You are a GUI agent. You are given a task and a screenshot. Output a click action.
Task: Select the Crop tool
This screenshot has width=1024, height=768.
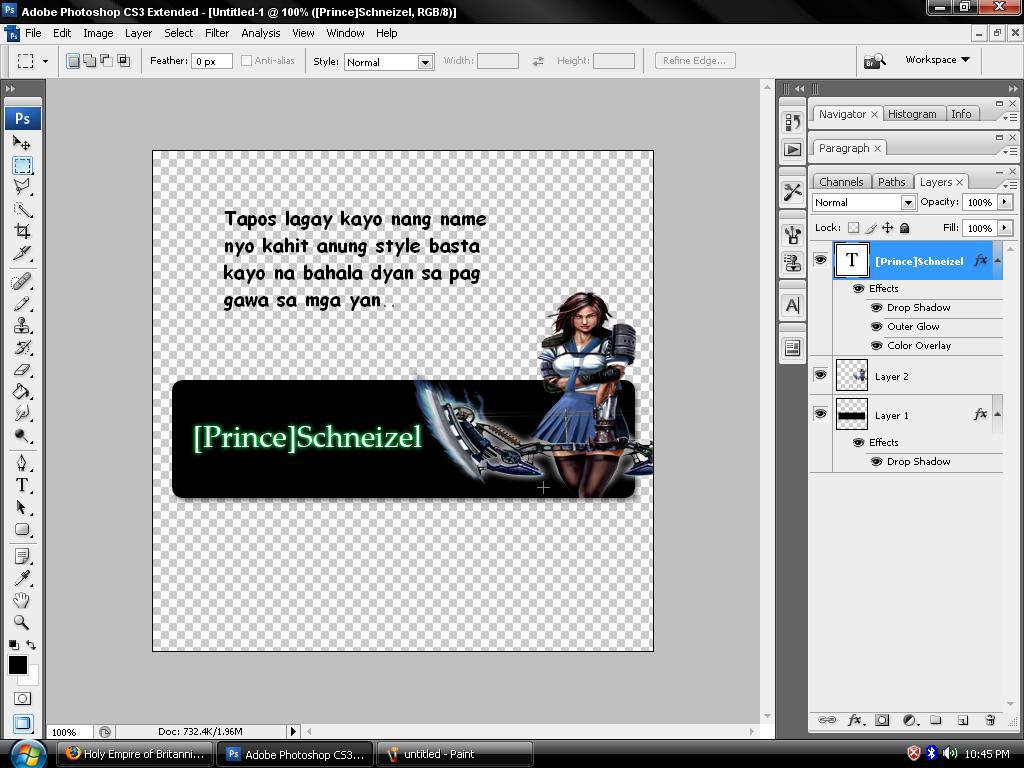click(x=22, y=231)
